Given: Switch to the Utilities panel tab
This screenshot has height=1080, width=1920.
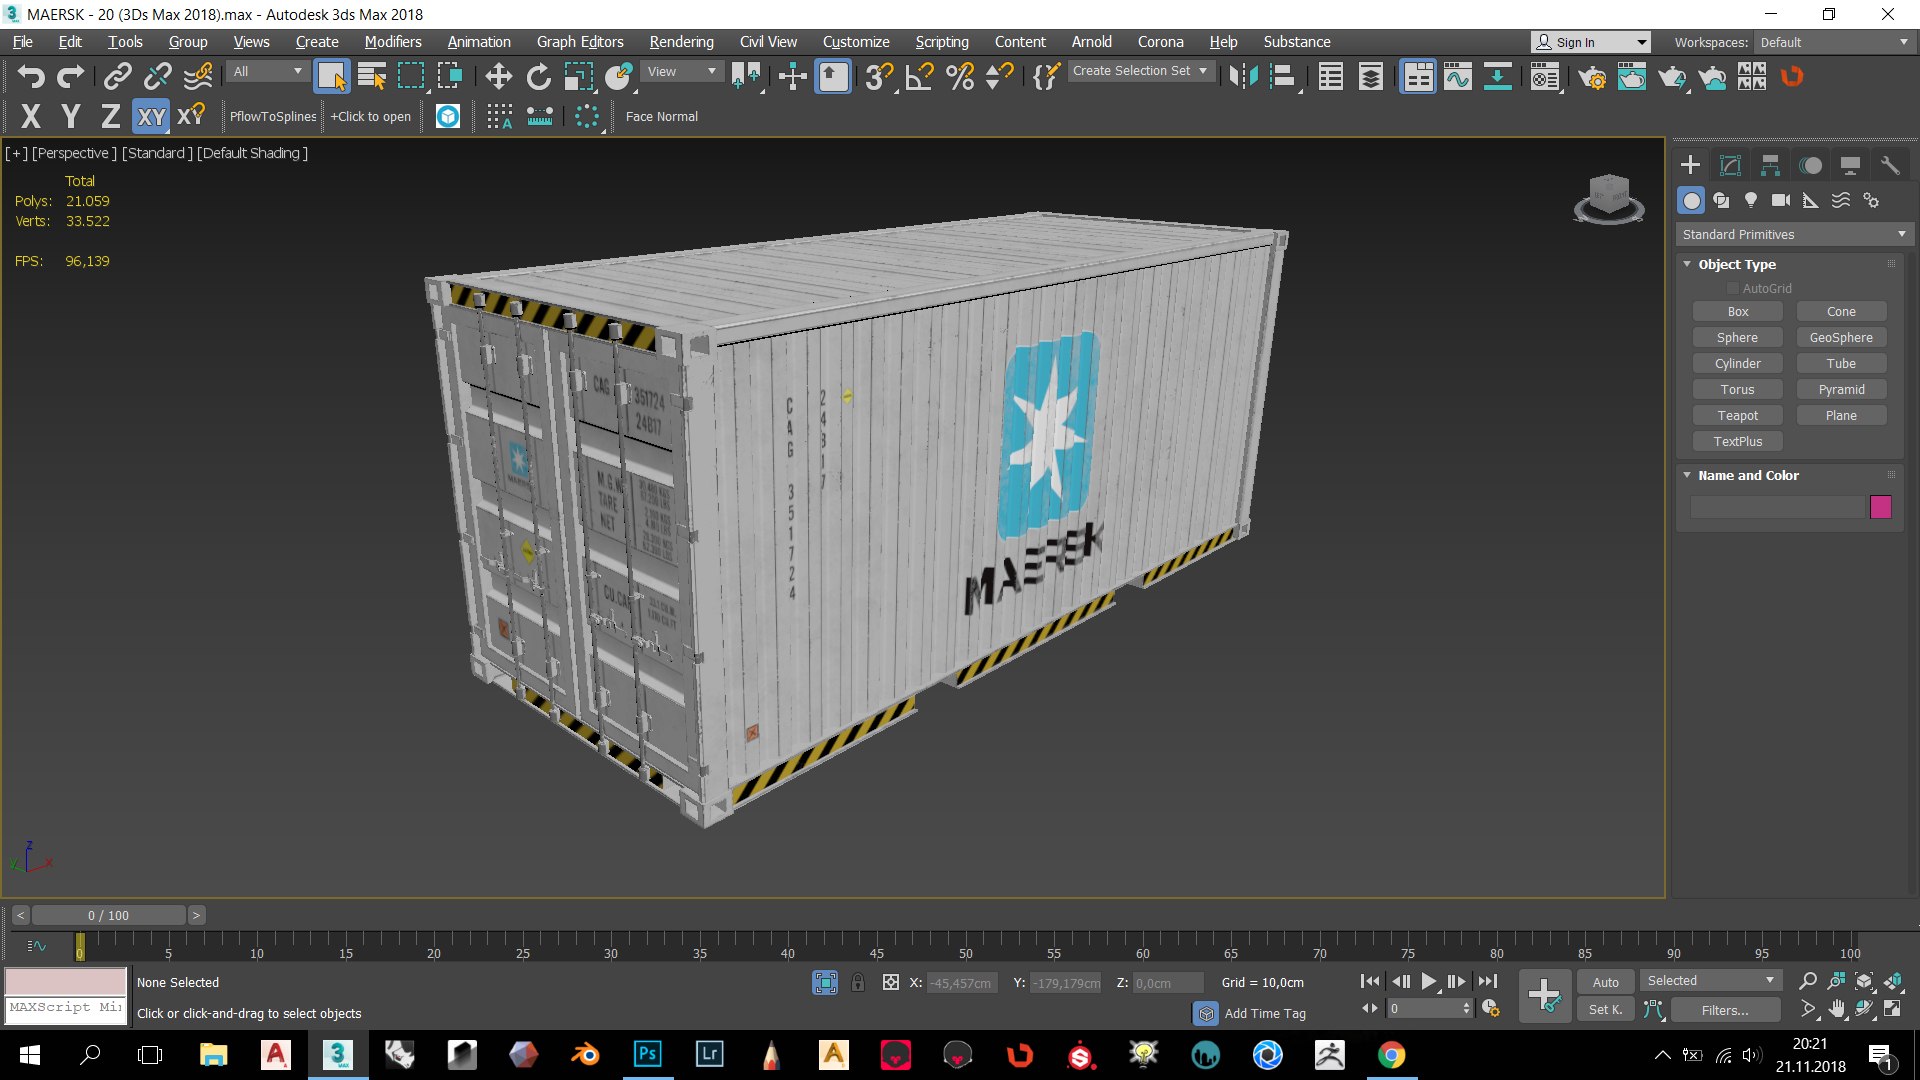Looking at the screenshot, I should point(1890,165).
